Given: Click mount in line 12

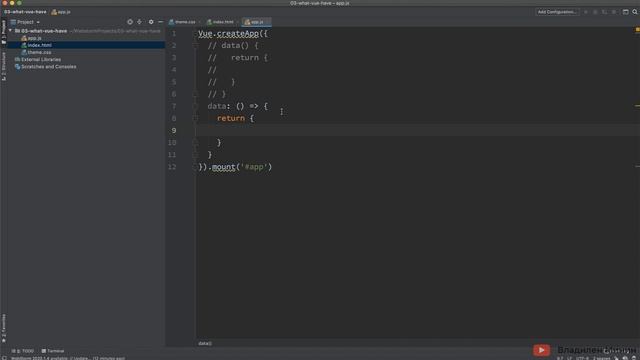Looking at the screenshot, I should (x=223, y=167).
